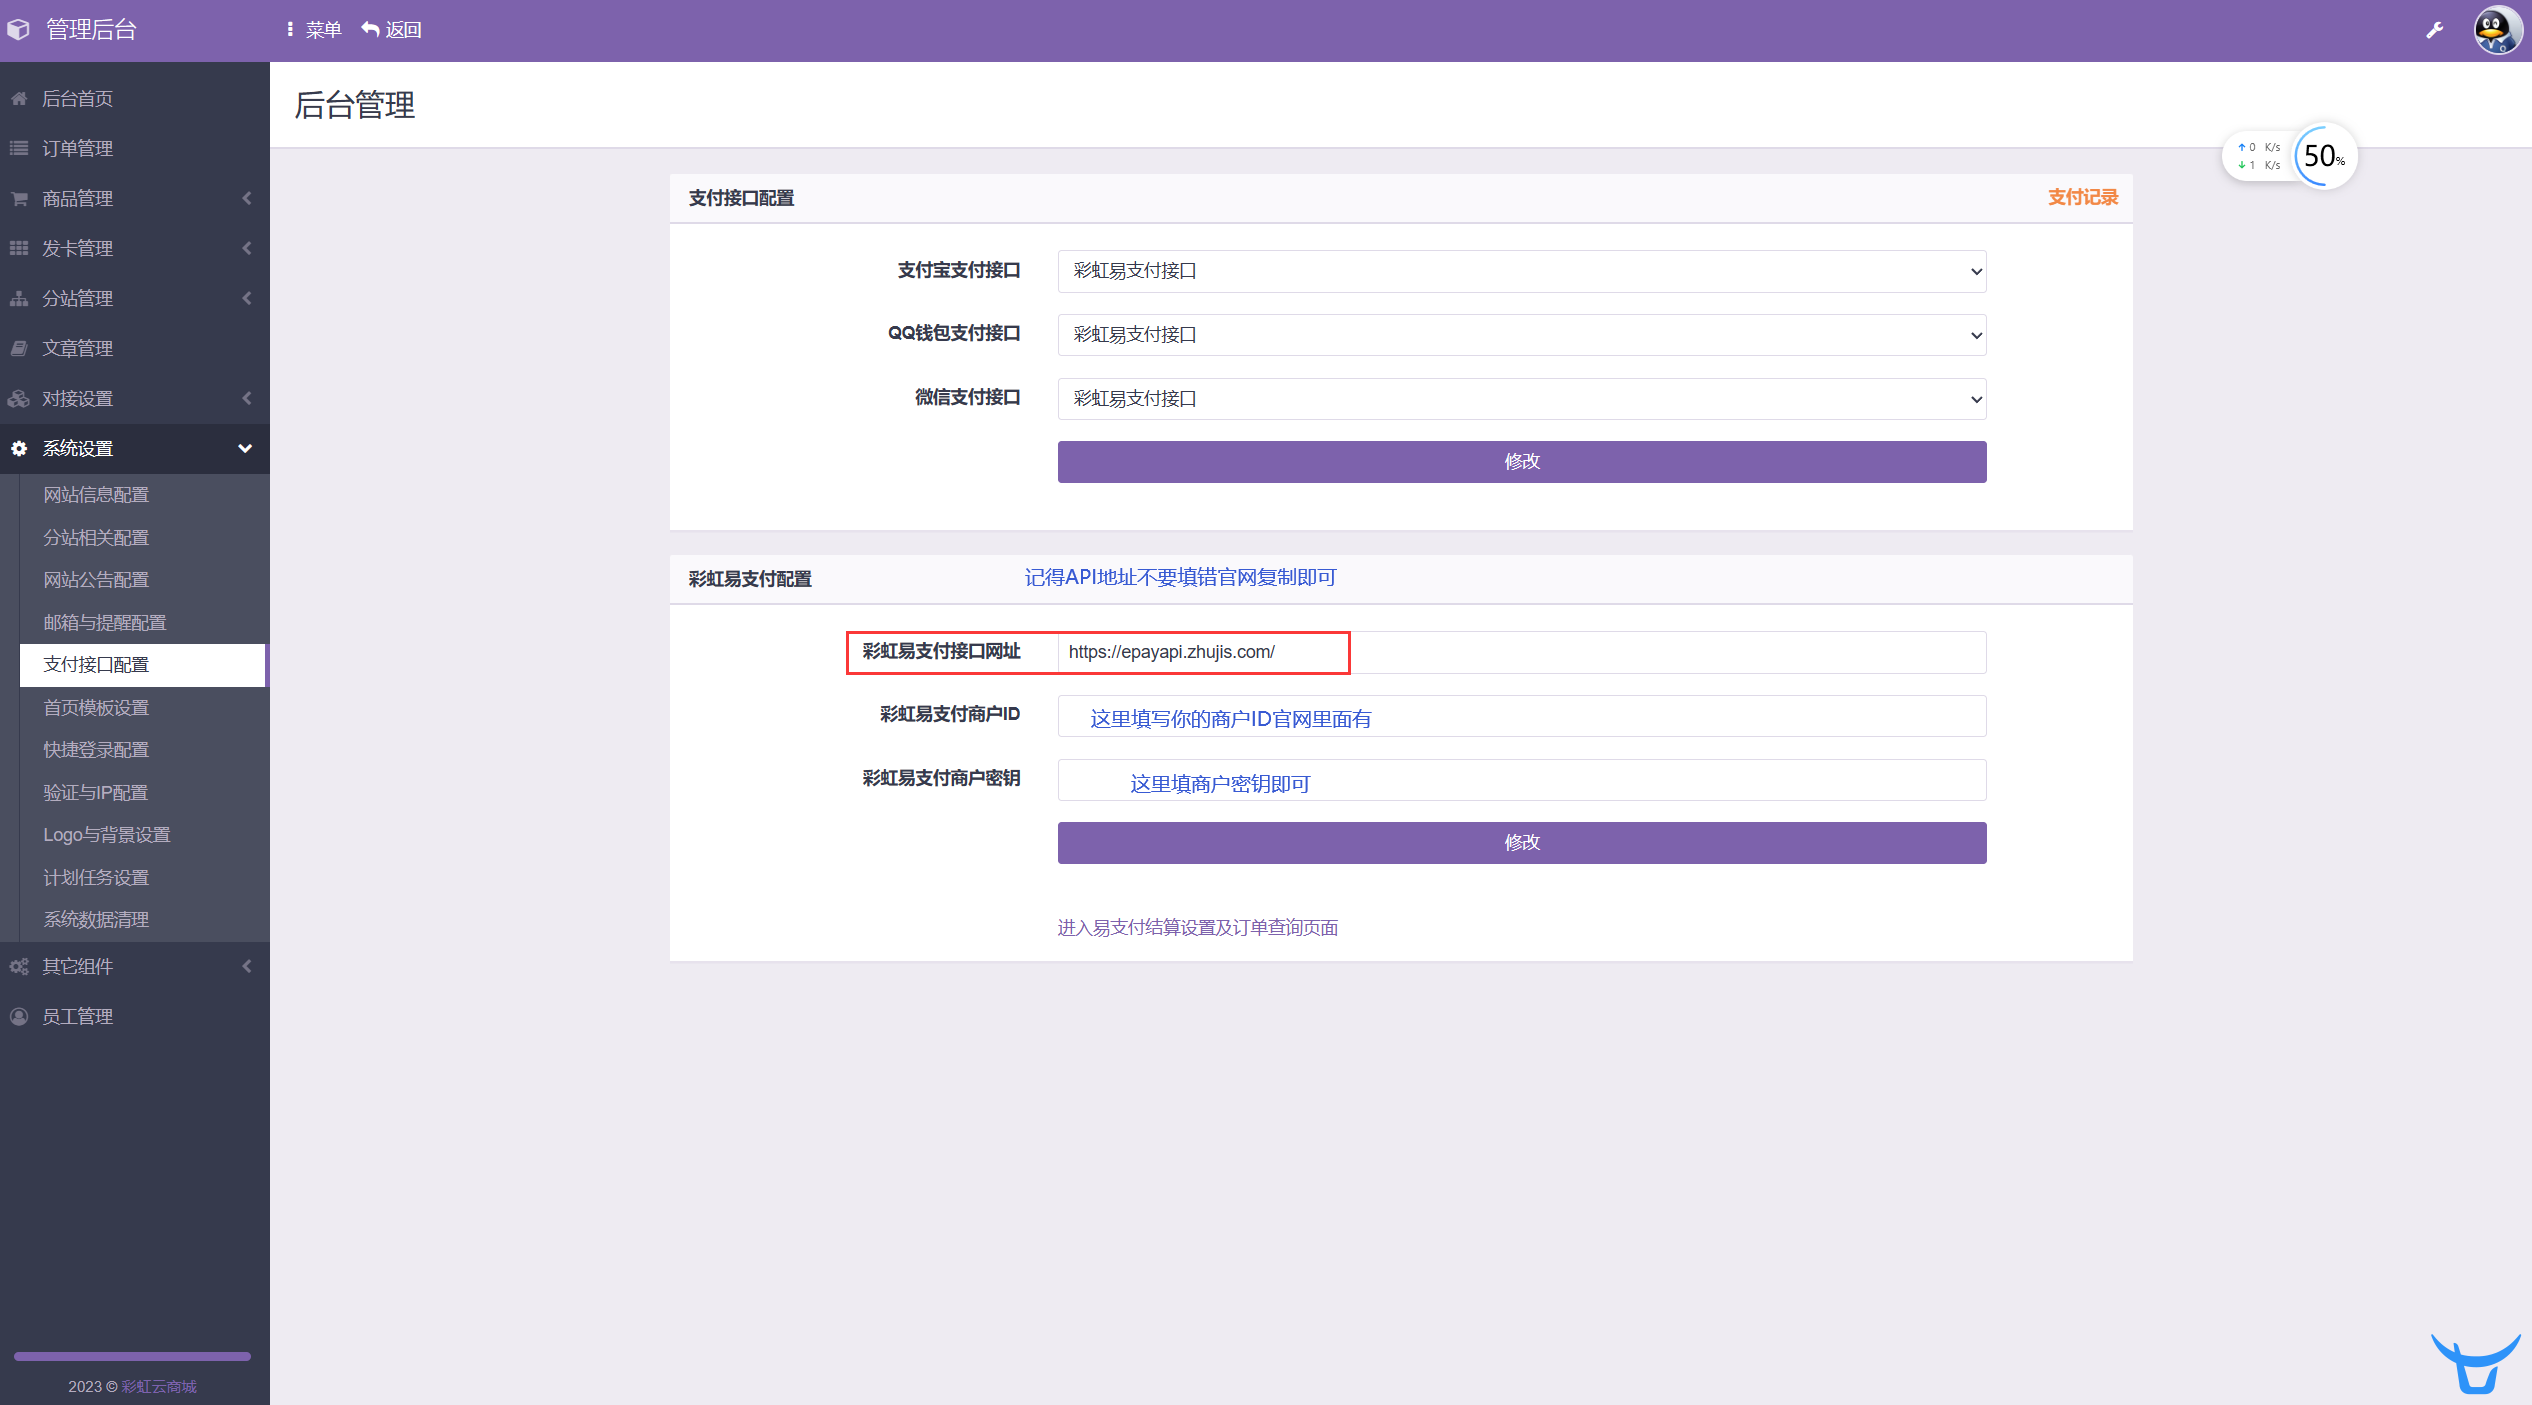Click the 50% network speed widget
This screenshot has width=2532, height=1405.
click(2290, 156)
